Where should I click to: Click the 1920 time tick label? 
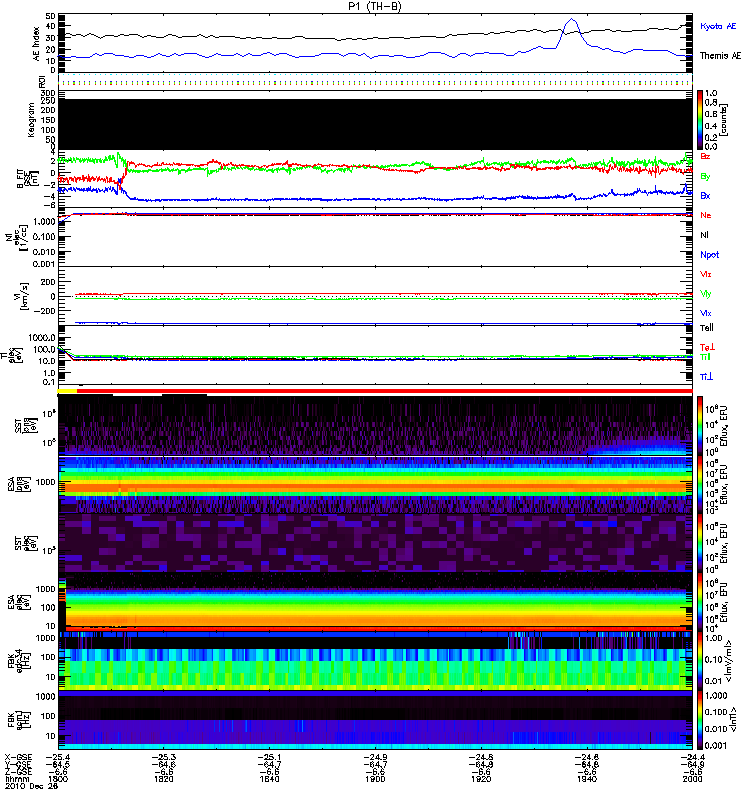(481, 779)
